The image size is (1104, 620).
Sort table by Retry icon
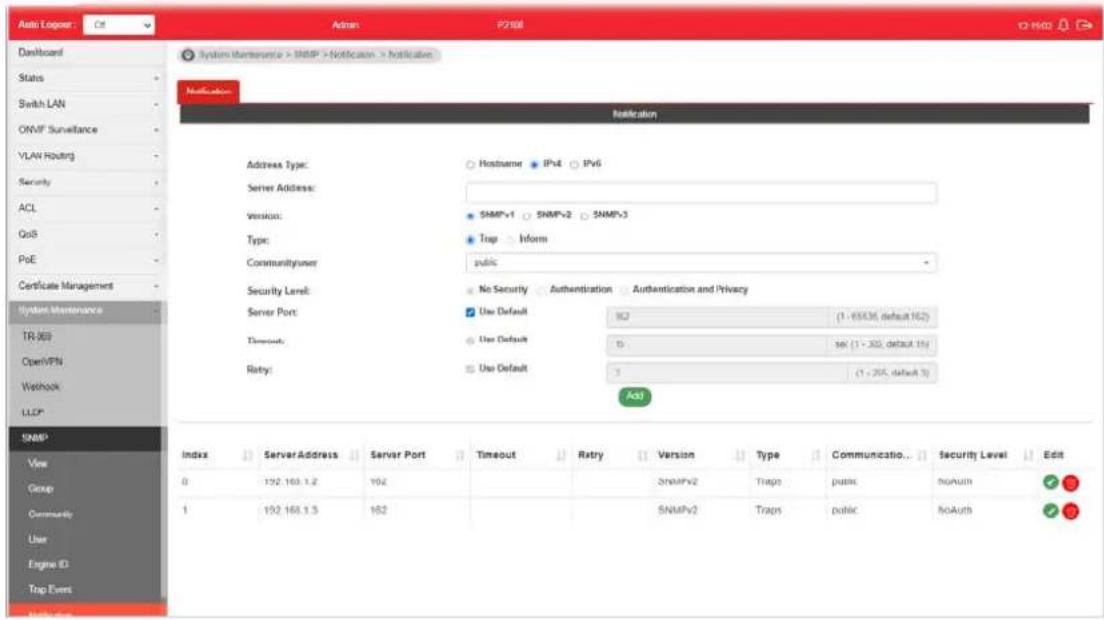(x=642, y=455)
